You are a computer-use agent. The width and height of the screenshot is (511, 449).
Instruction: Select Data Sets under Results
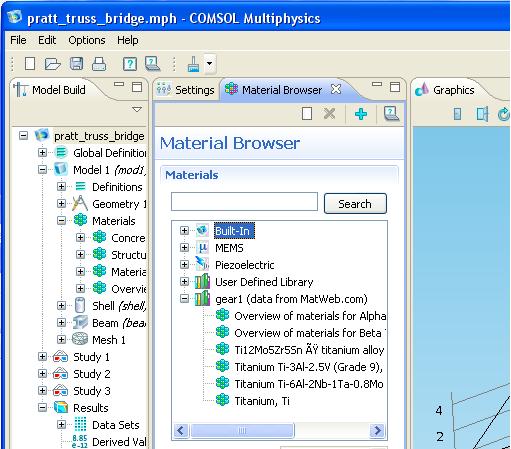[115, 425]
